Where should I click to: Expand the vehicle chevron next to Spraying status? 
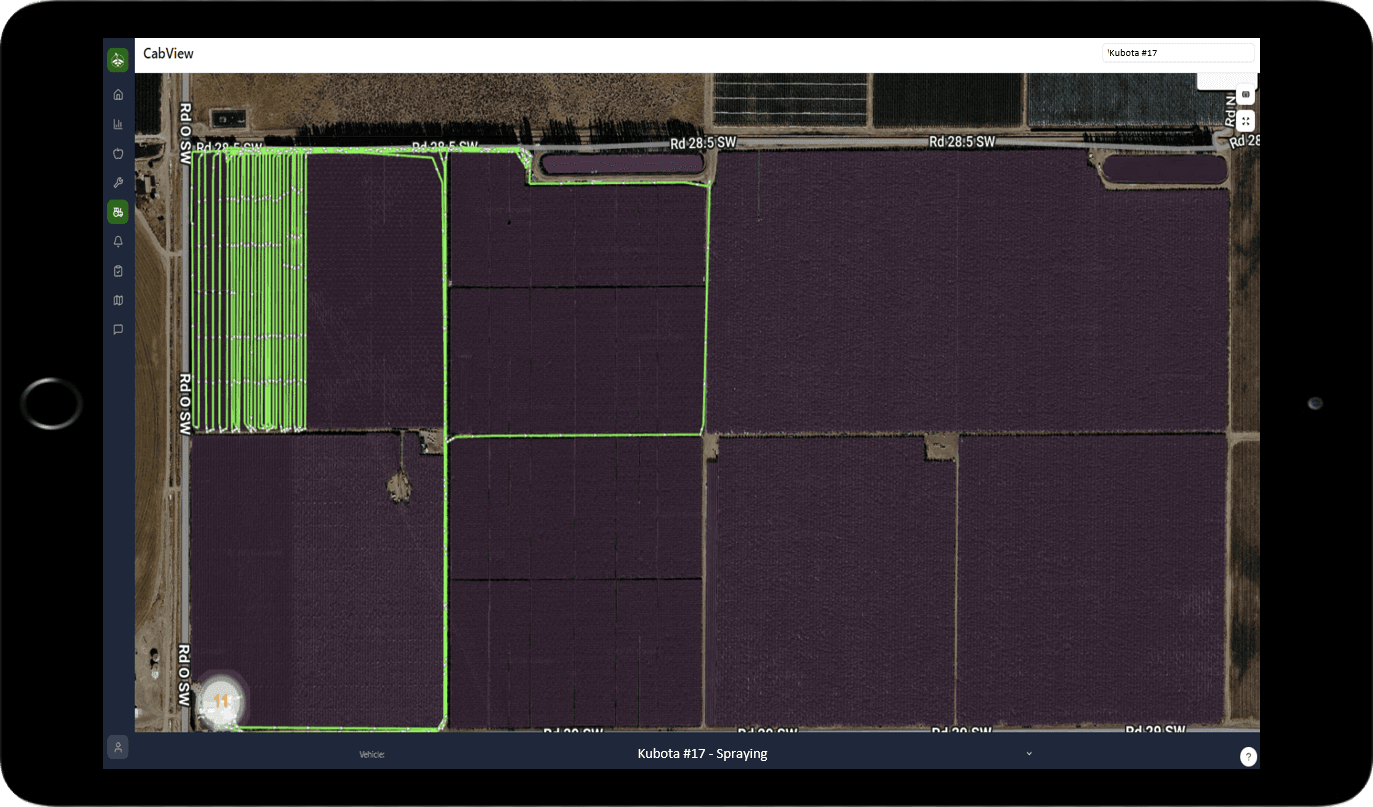[1029, 753]
